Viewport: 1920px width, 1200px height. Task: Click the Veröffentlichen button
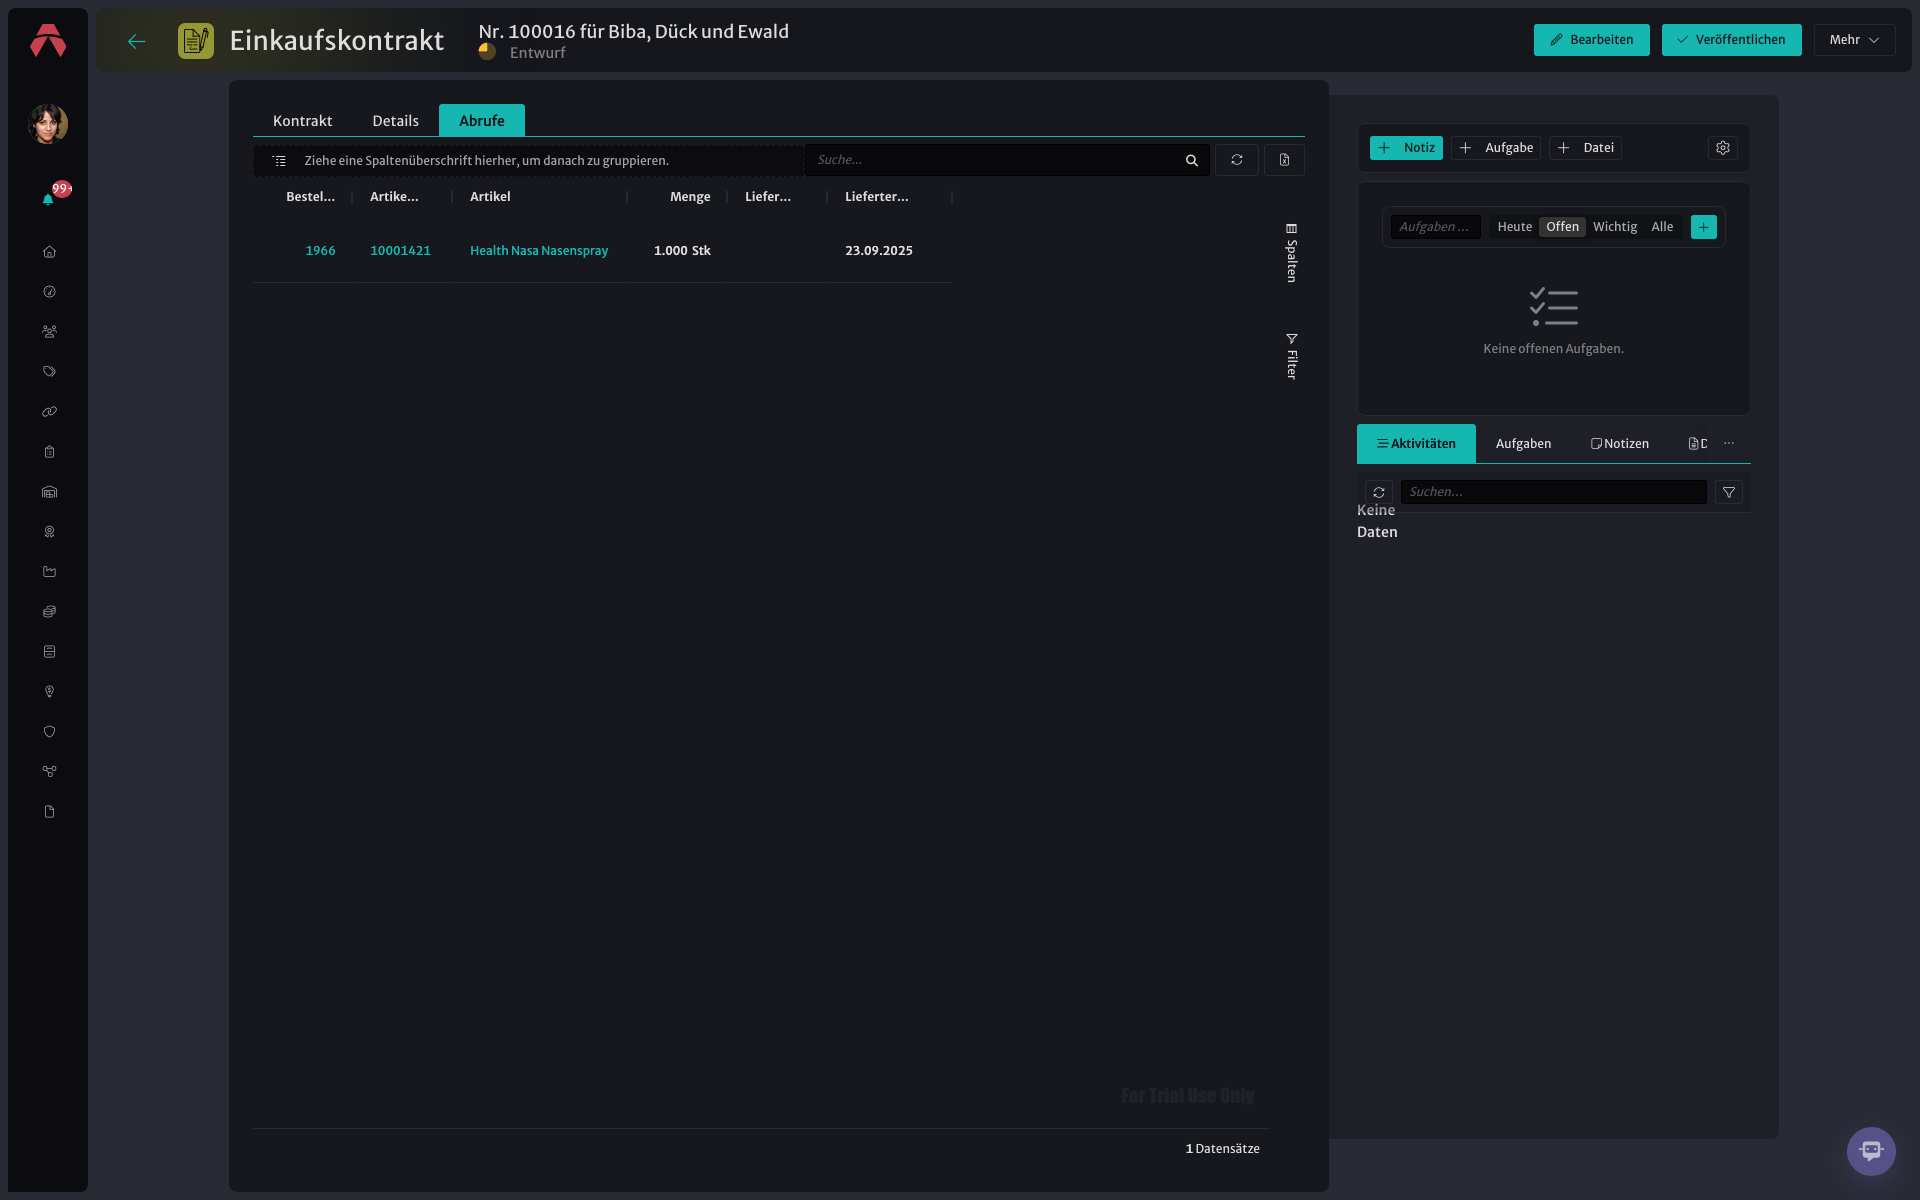(x=1731, y=40)
